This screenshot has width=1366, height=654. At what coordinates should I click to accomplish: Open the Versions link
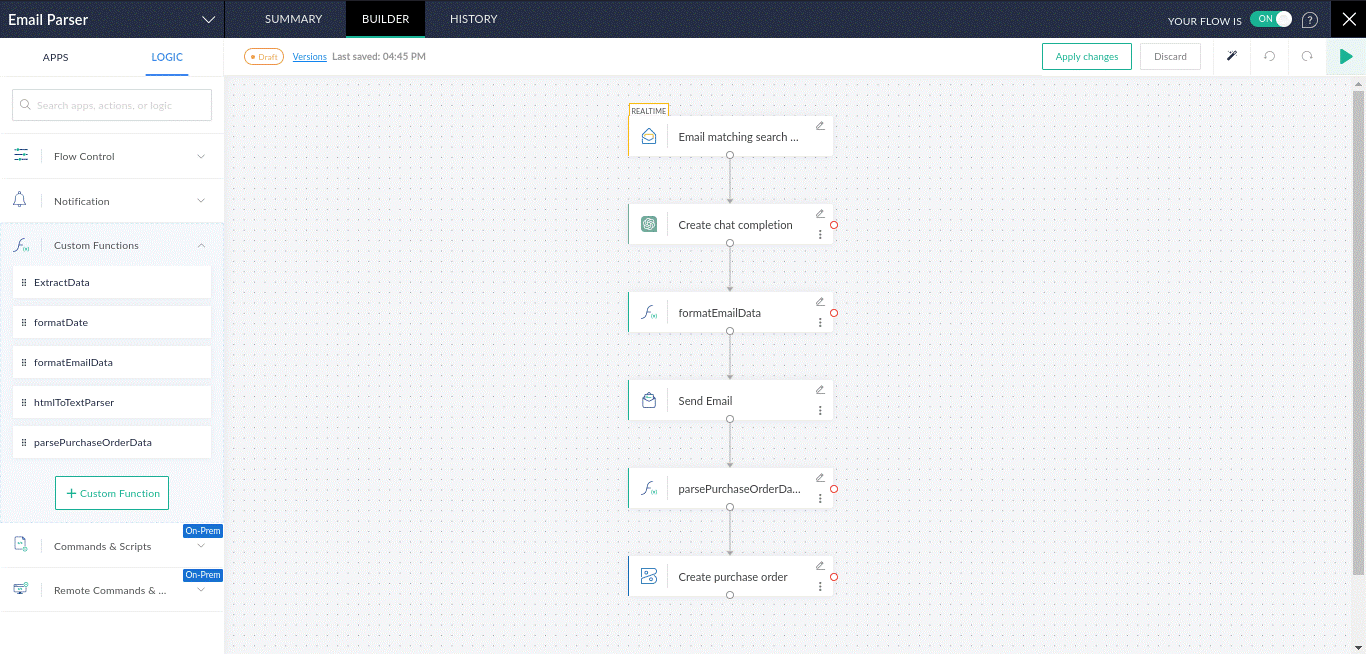(309, 57)
